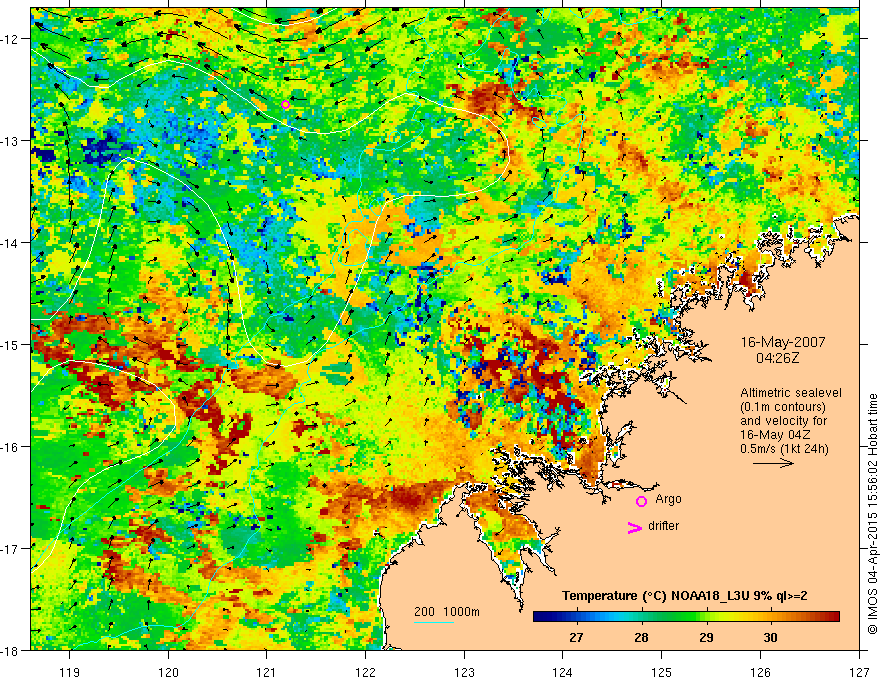Click the 119 longitude axis label
880x680 pixels.
(70, 672)
